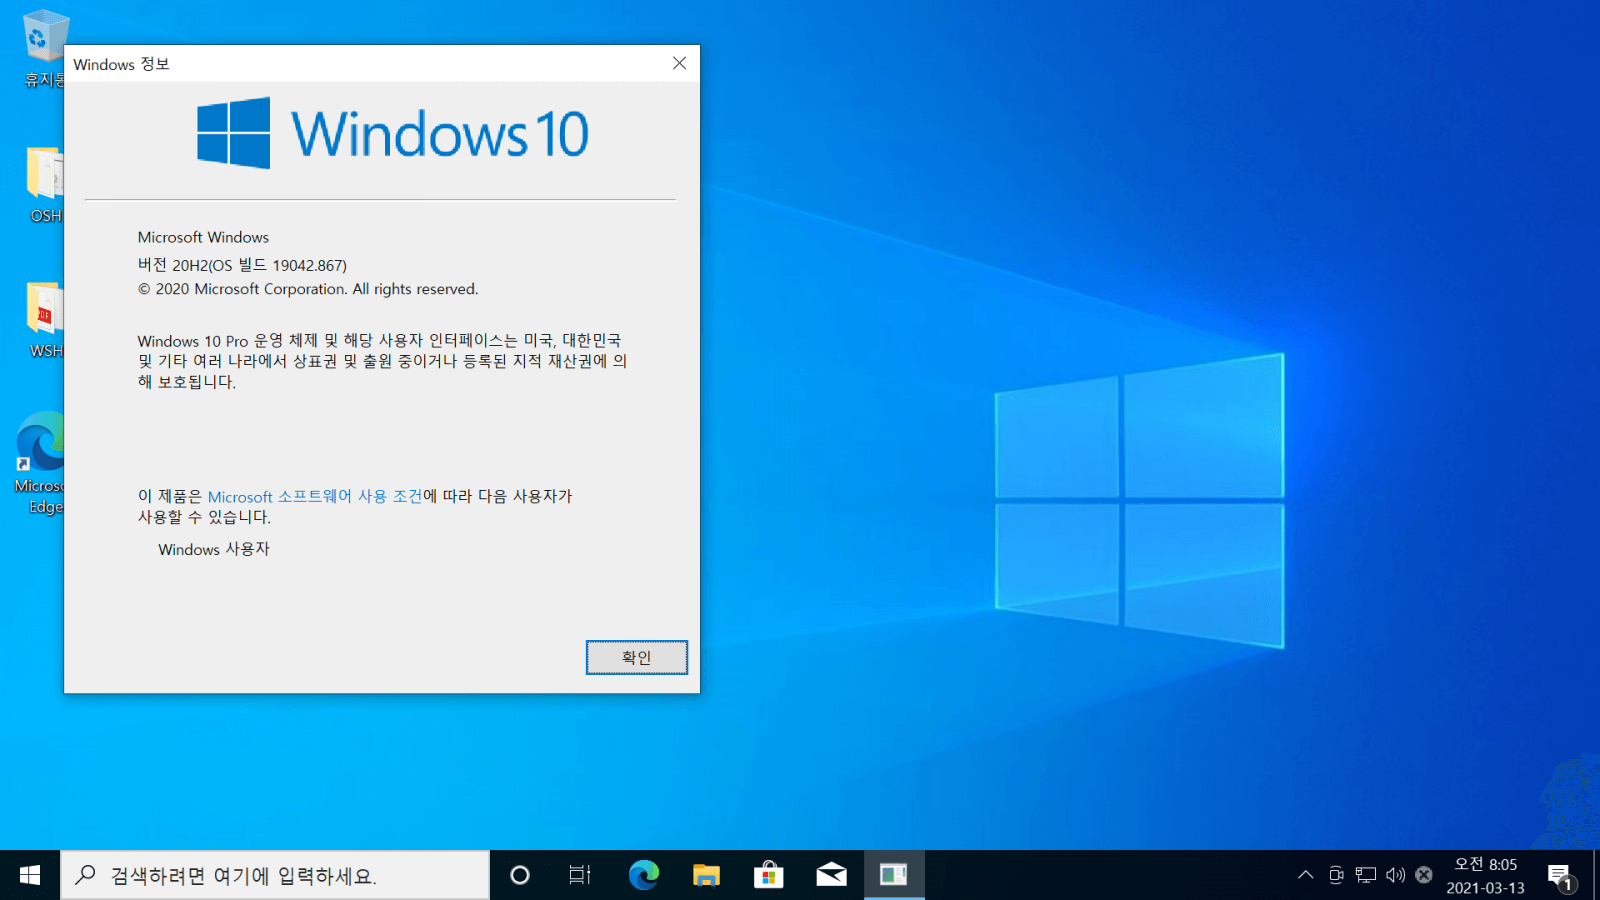
Task: Open the network status tray icon
Action: click(x=1366, y=875)
